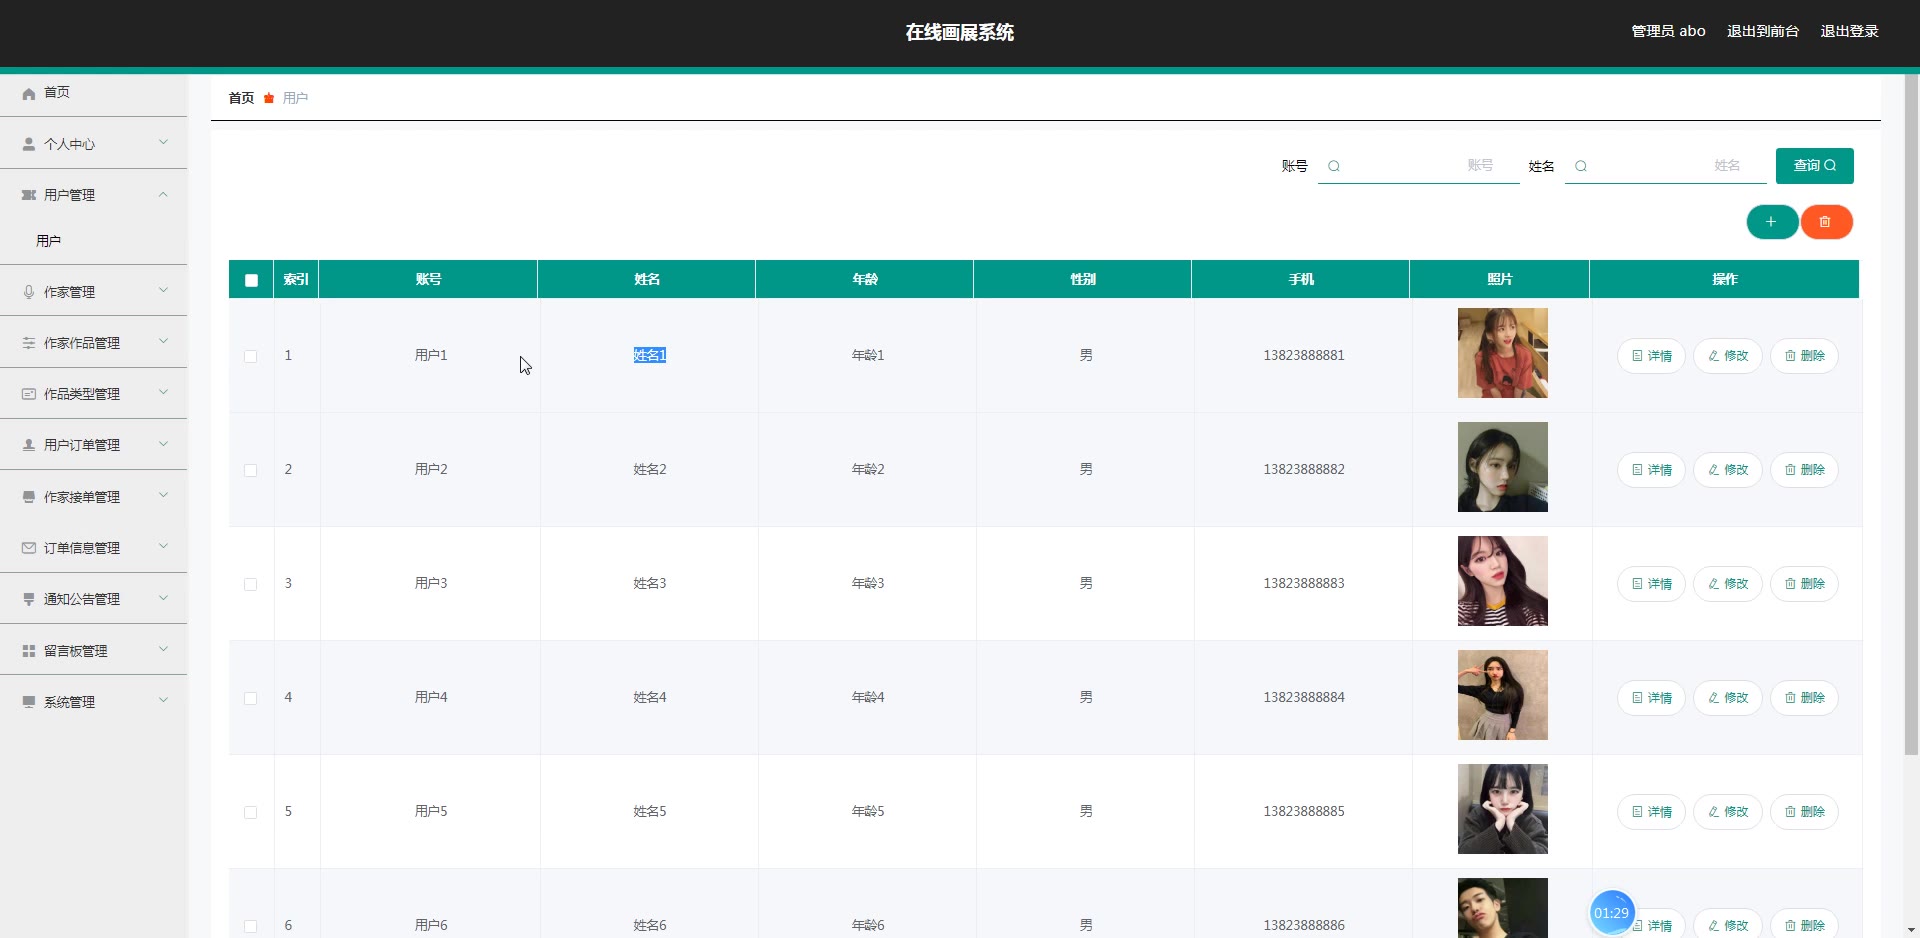This screenshot has height=938, width=1920.
Task: Go to 首页 via breadcrumb
Action: [x=241, y=98]
